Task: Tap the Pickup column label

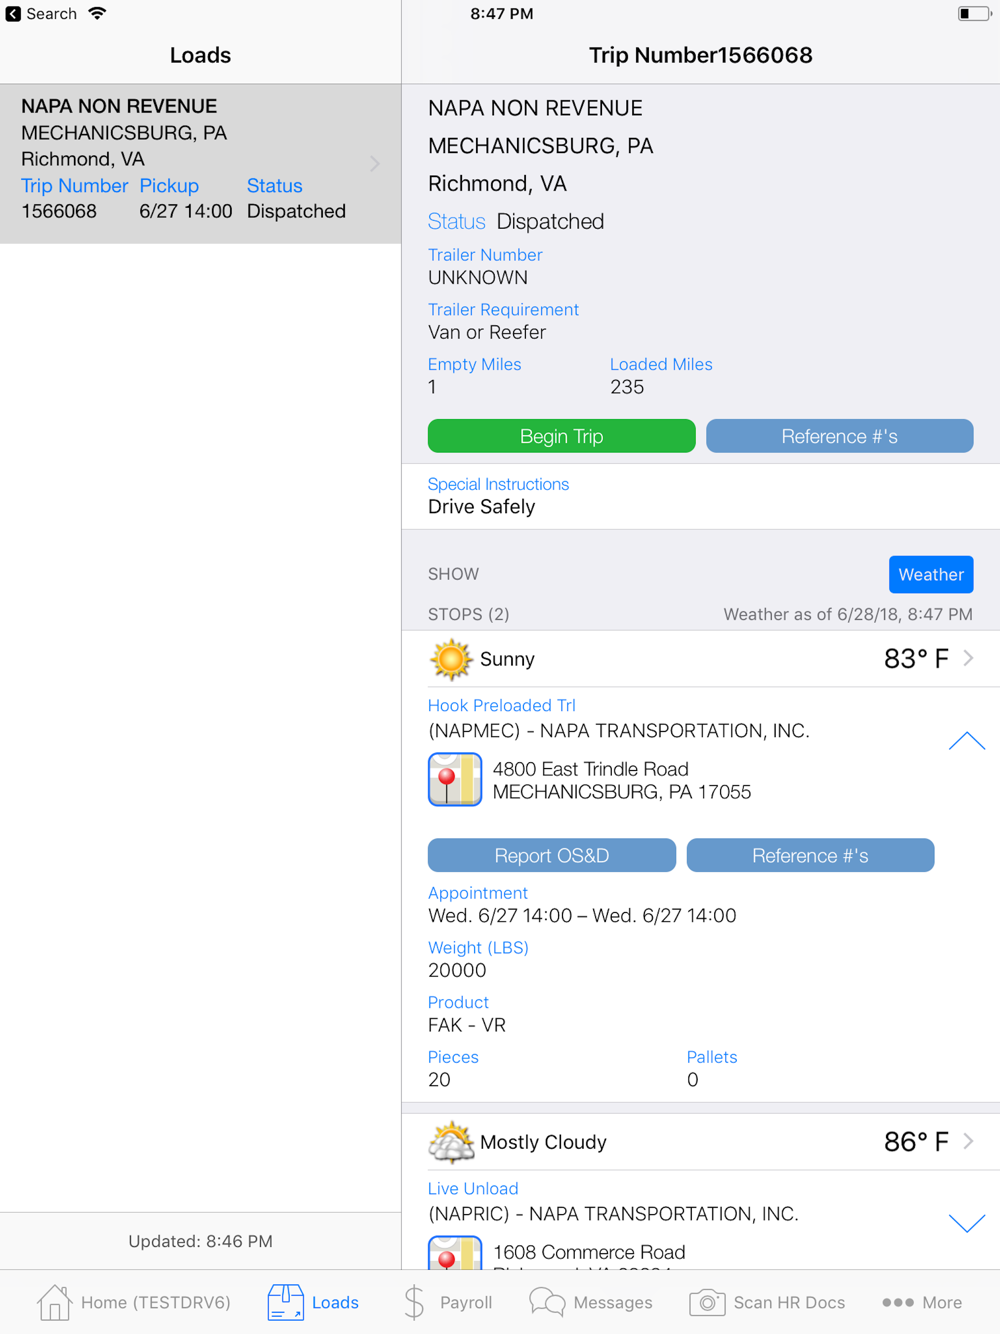Action: (169, 186)
